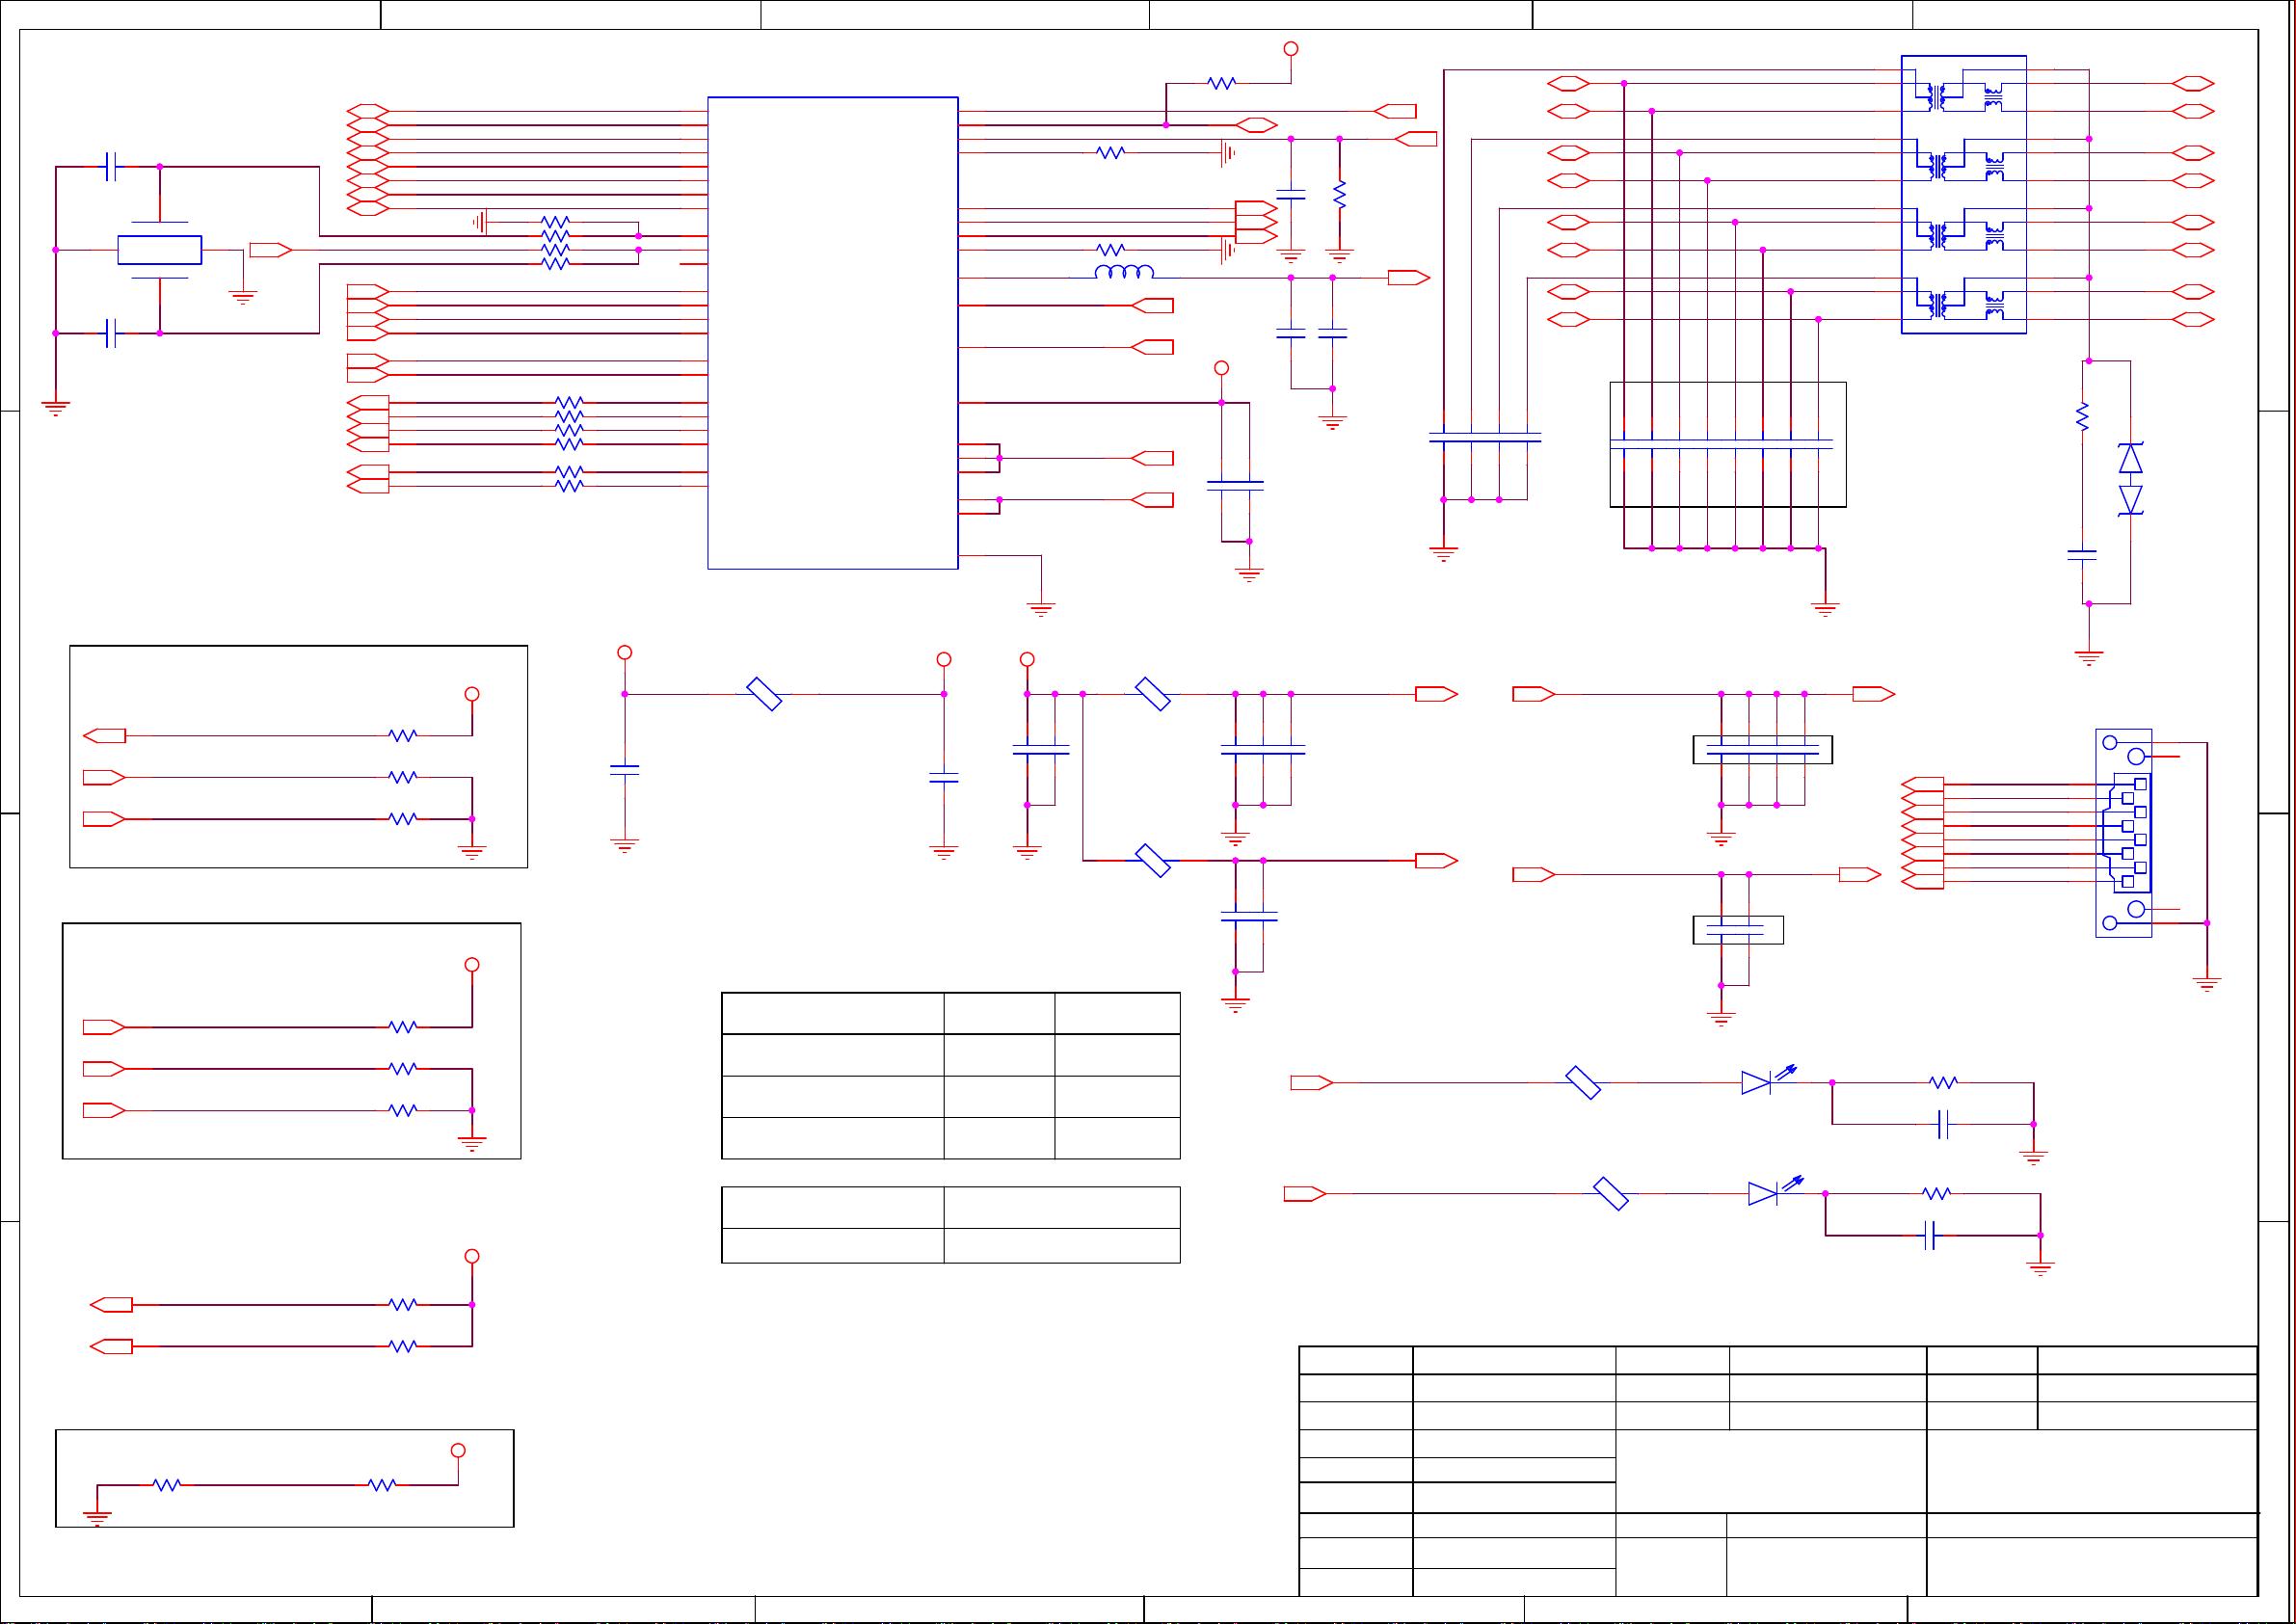
Task: Select the crystal oscillator symbol
Action: tap(160, 250)
